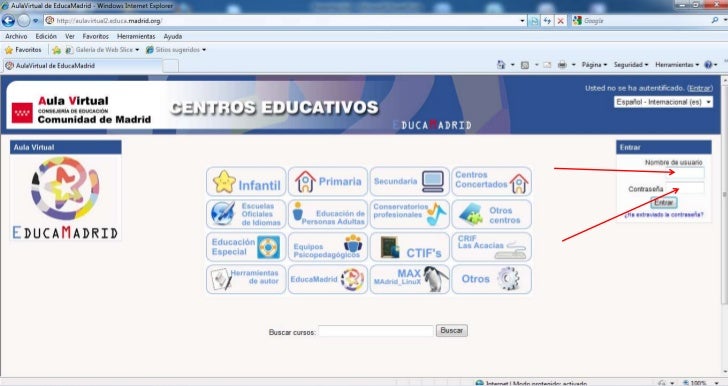Open Educación Especial lifebuoy tile
728x386 pixels.
click(x=246, y=247)
